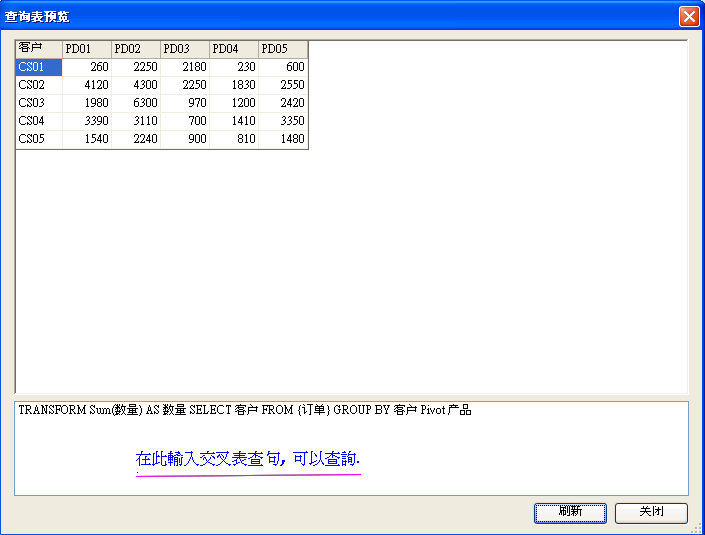Select cell with value 6300
The width and height of the screenshot is (705, 535).
[135, 103]
